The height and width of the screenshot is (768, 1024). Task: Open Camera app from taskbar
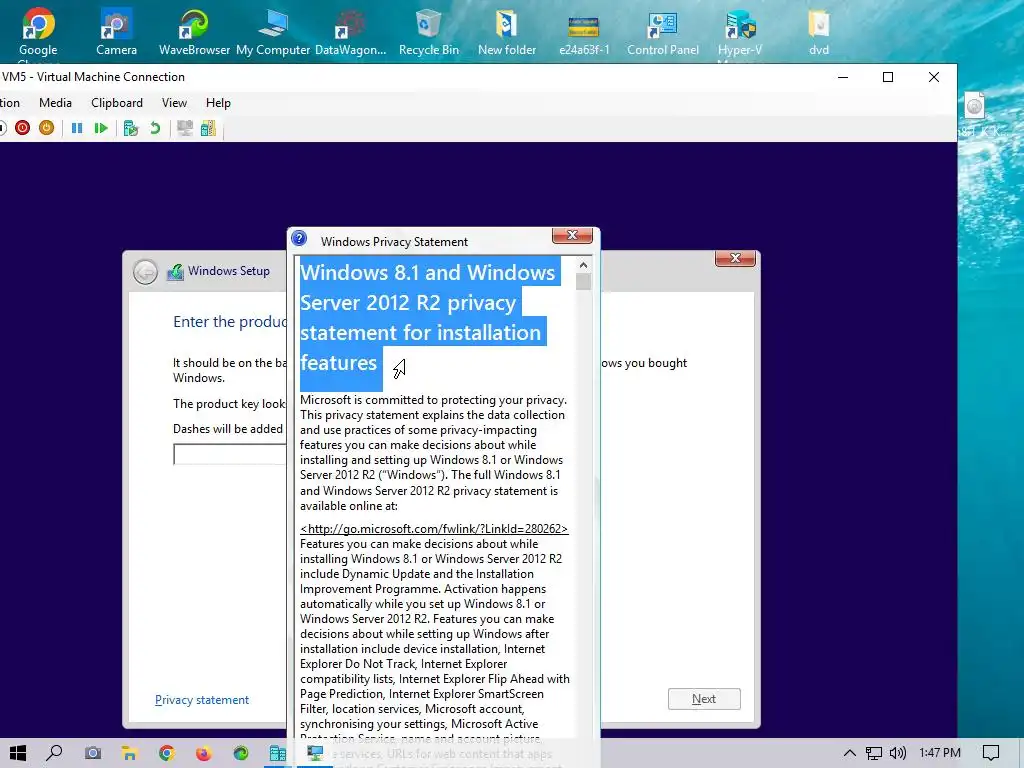93,753
